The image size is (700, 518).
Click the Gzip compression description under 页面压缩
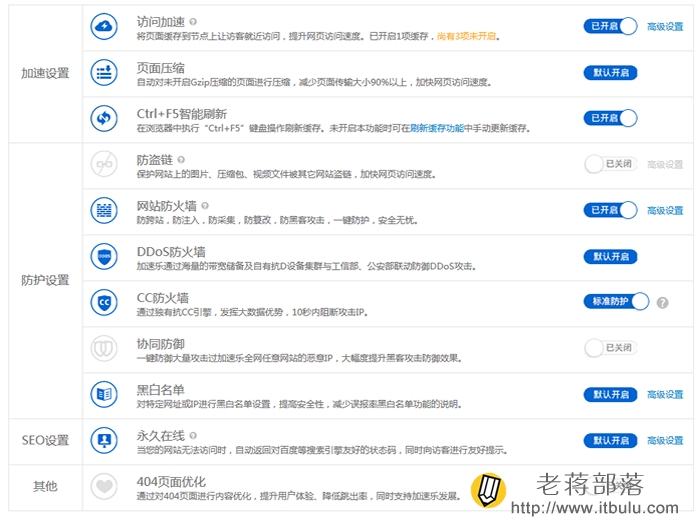314,83
